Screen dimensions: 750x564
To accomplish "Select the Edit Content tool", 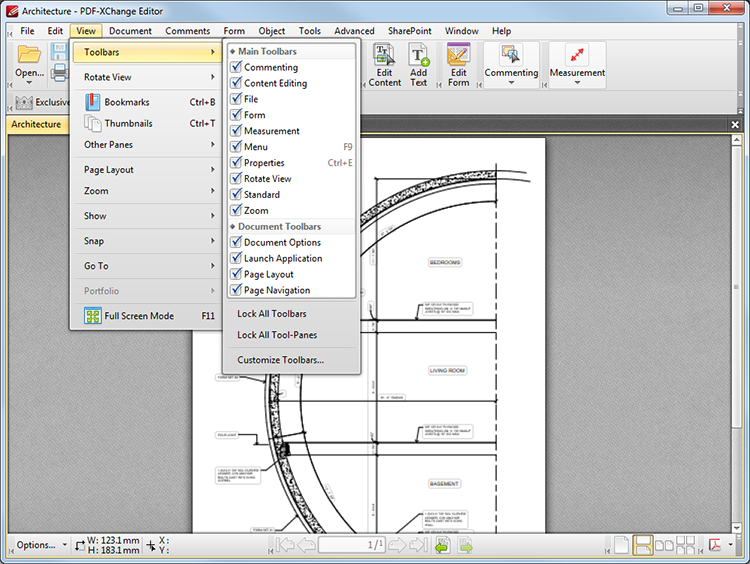I will 384,66.
